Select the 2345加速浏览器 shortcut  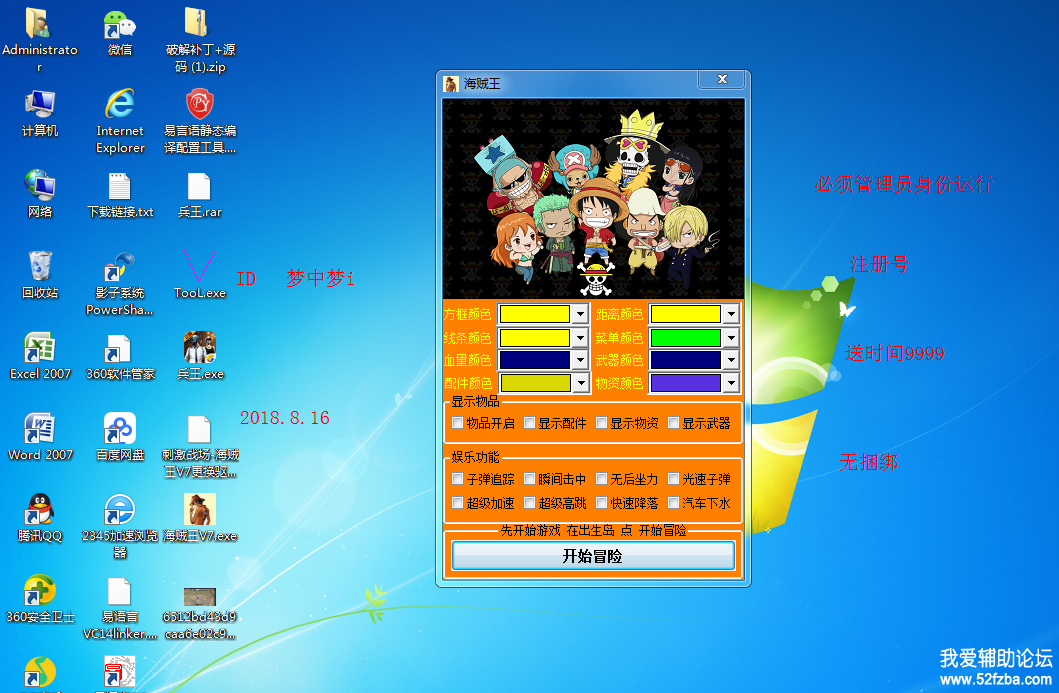point(120,525)
